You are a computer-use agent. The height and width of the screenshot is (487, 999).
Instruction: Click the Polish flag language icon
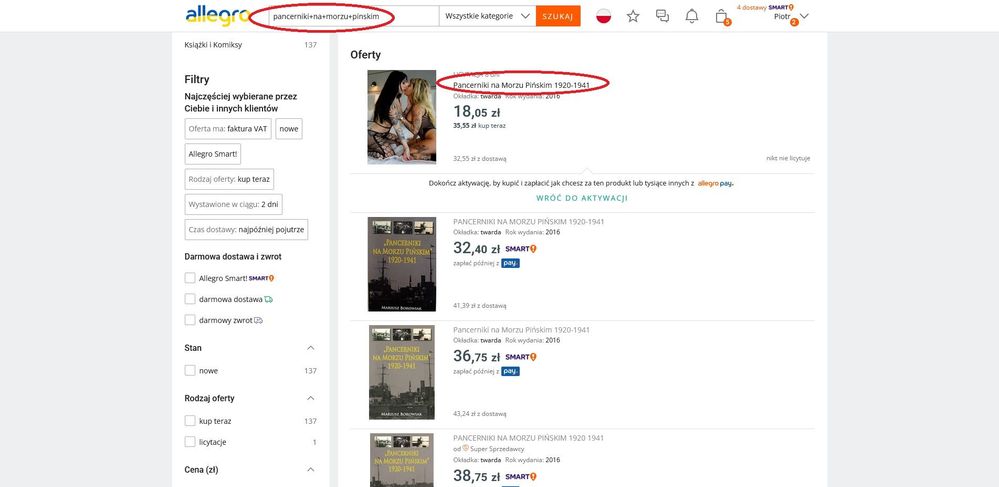[x=603, y=17]
